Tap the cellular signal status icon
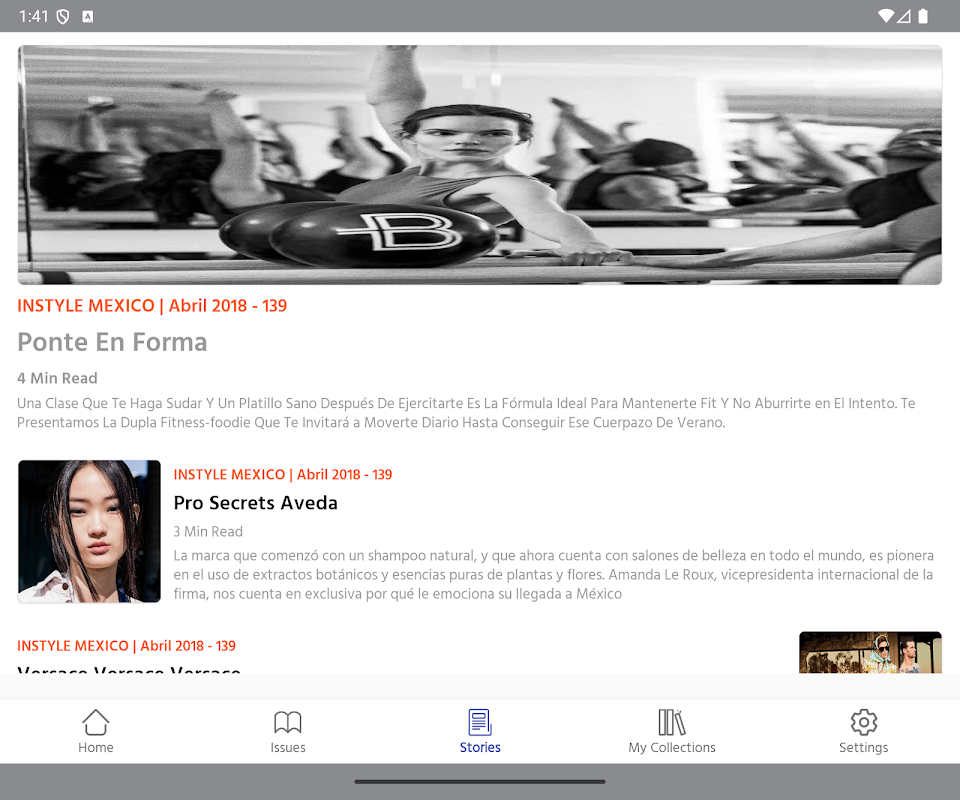Image resolution: width=960 pixels, height=800 pixels. pos(904,16)
